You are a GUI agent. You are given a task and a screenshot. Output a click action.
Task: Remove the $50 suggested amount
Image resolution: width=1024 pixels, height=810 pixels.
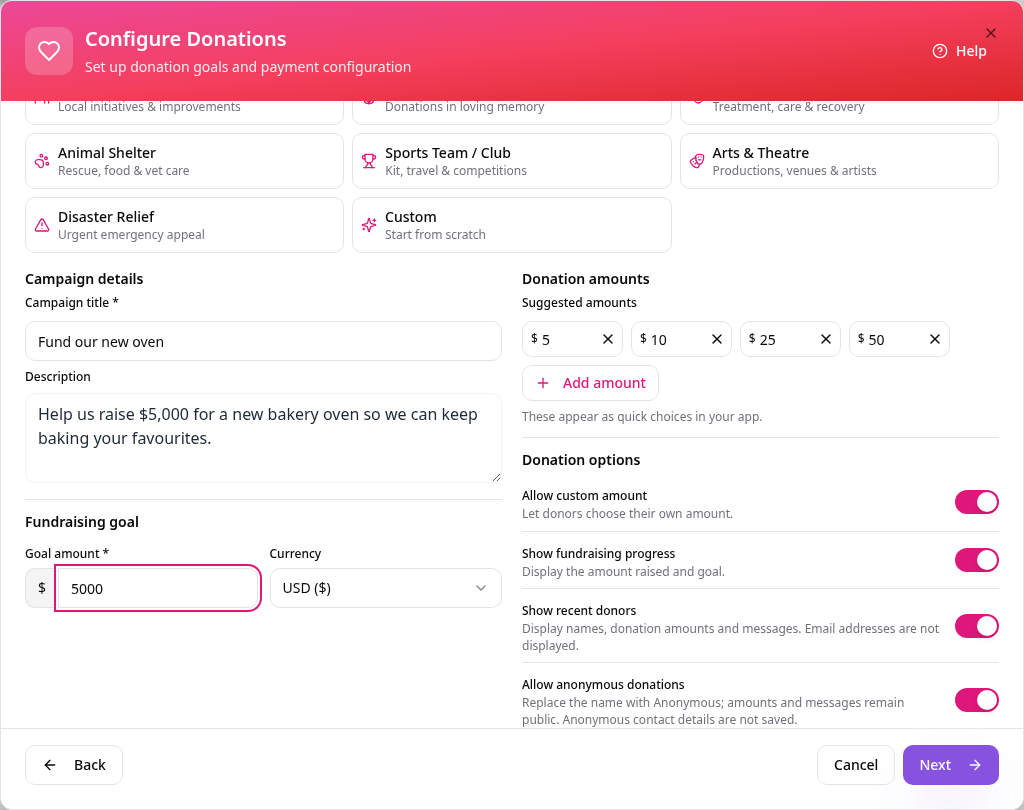click(x=935, y=339)
